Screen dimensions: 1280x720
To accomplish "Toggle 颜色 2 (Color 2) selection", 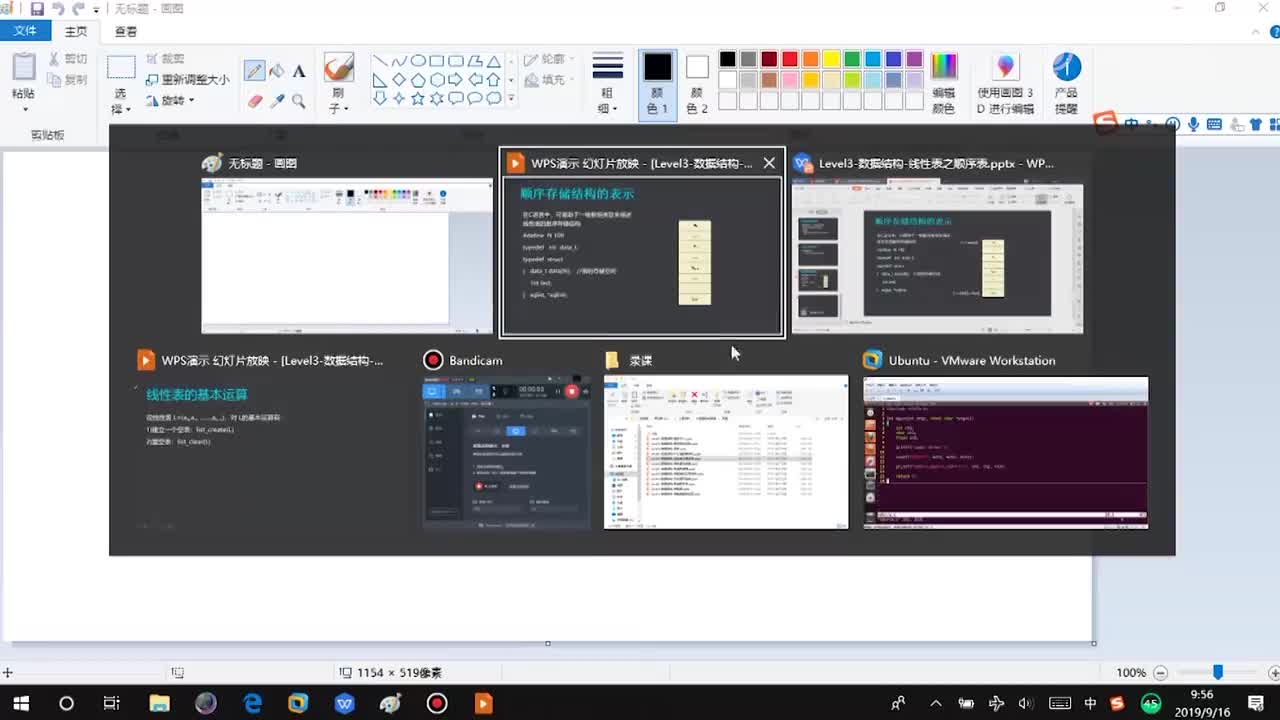I will 697,84.
